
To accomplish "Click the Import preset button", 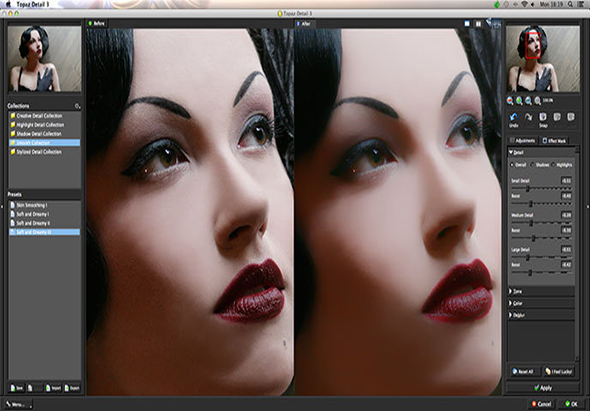I will [x=53, y=388].
